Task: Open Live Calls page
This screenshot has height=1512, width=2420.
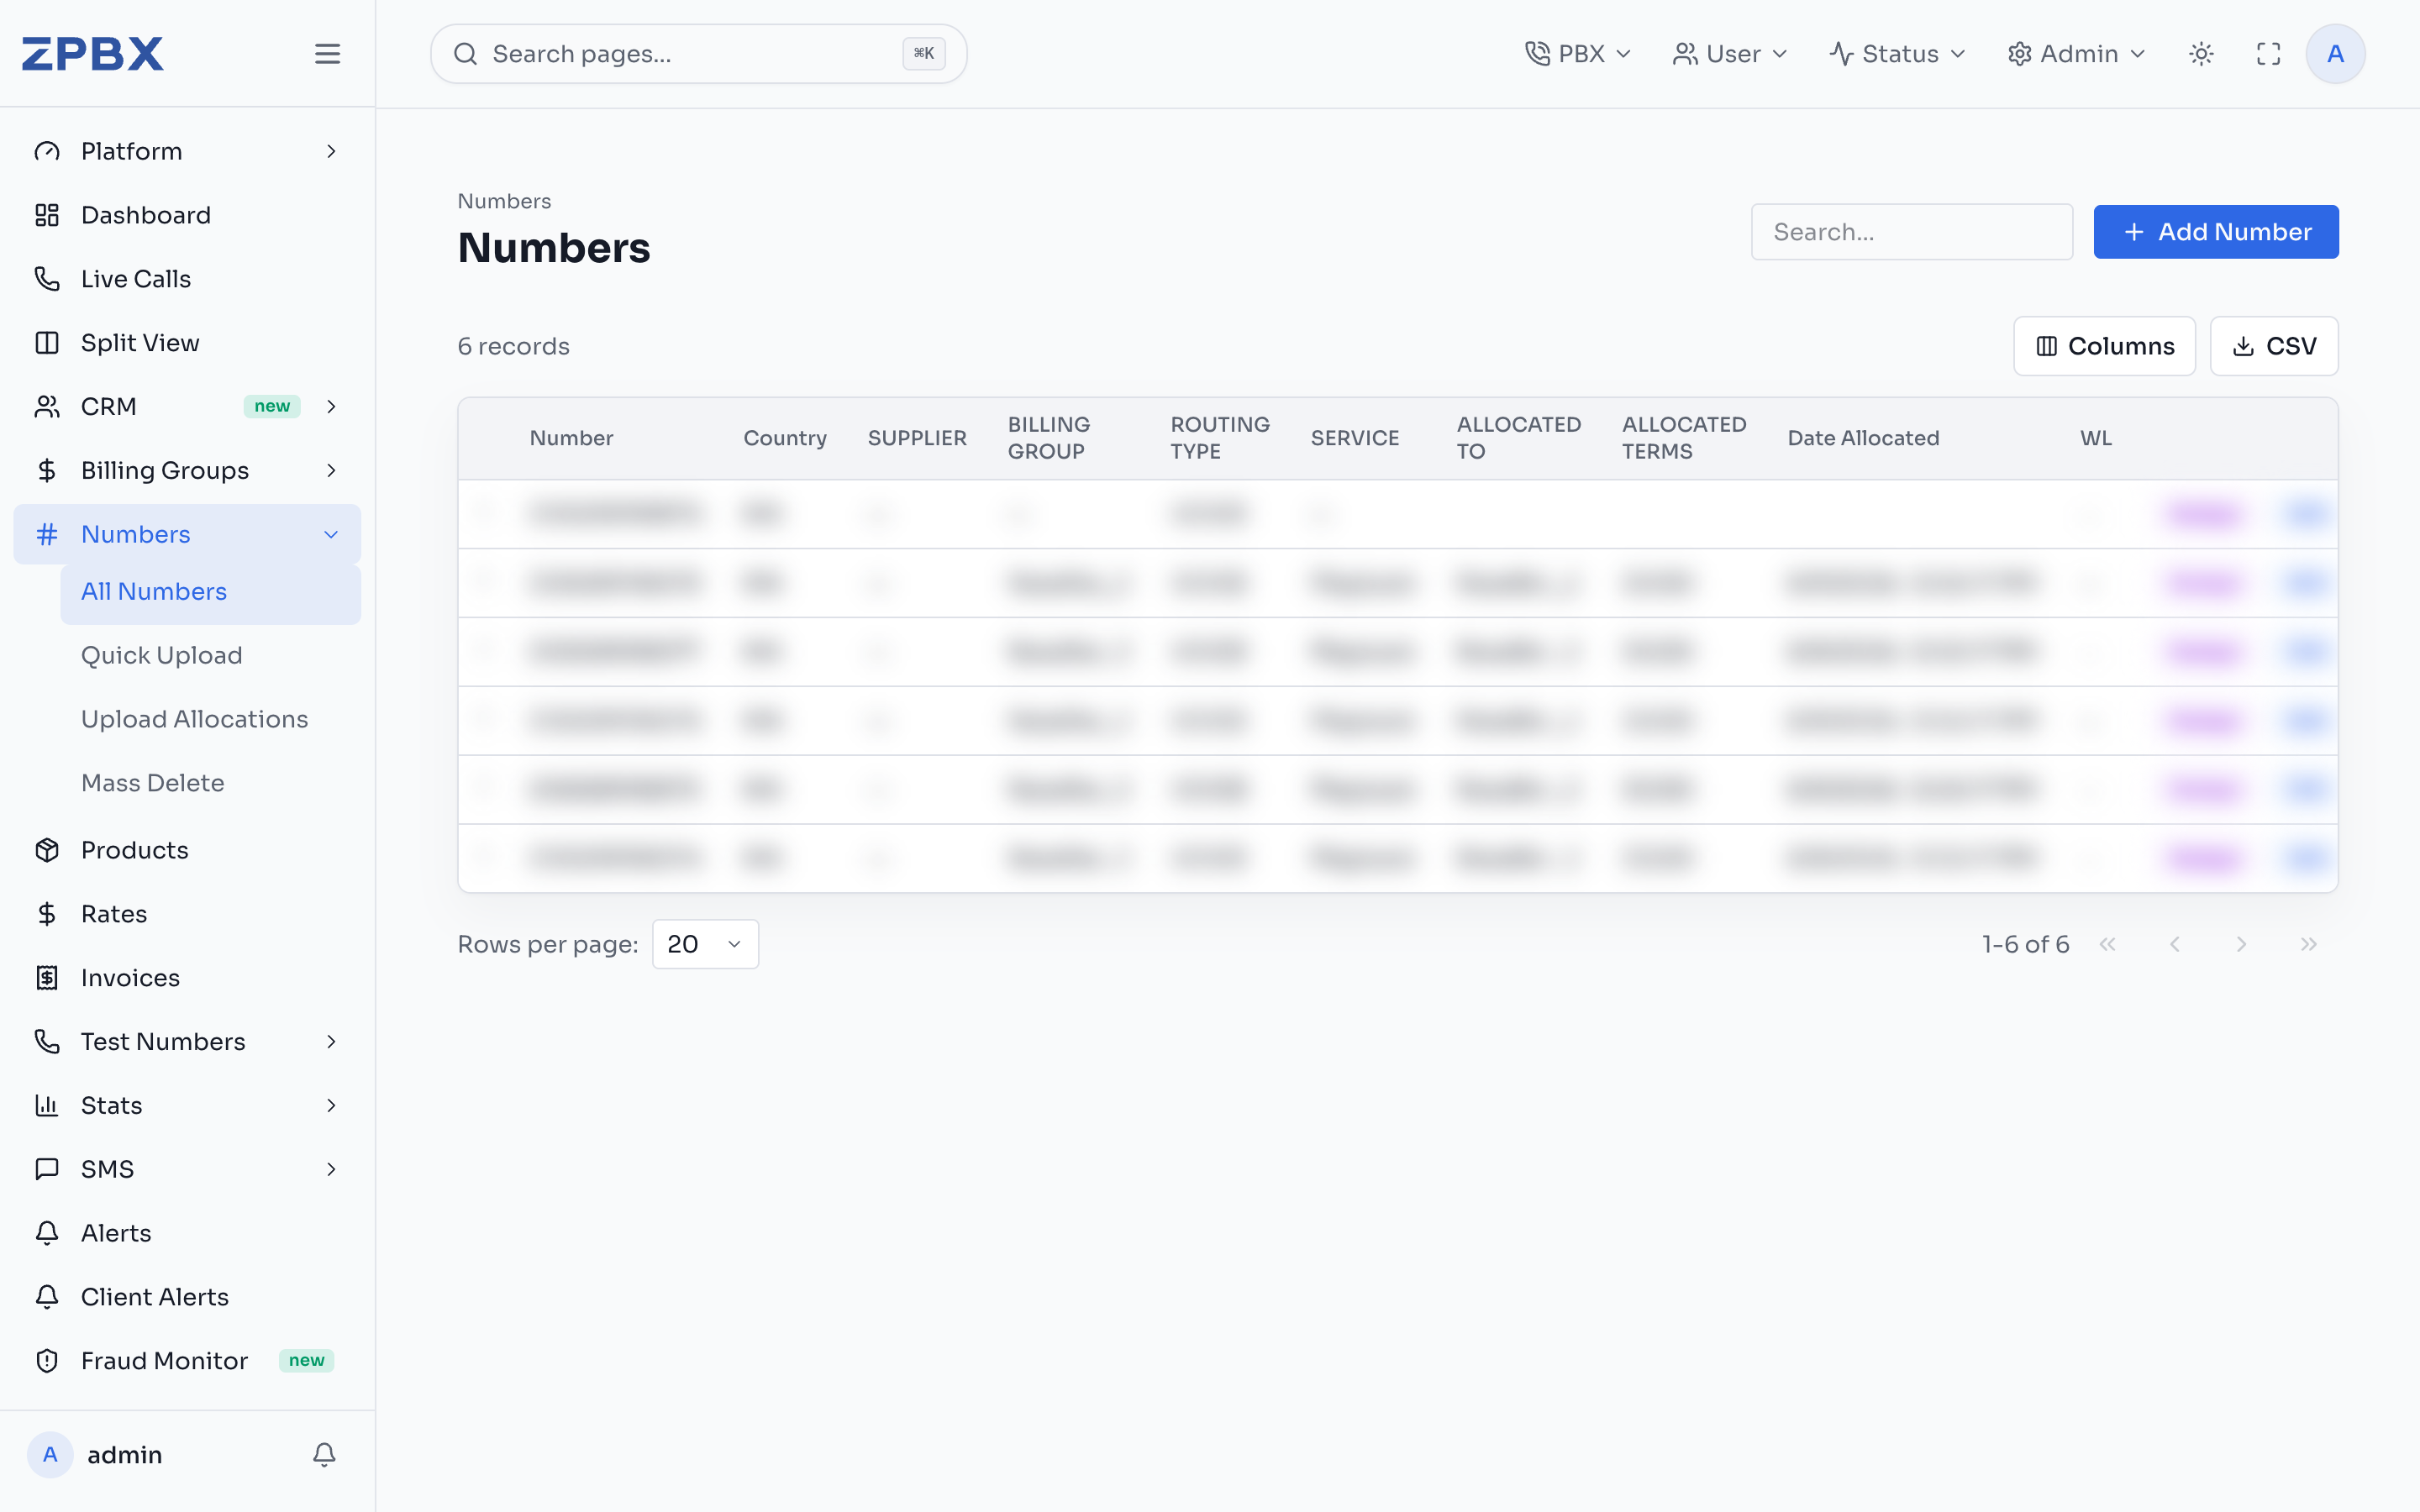Action: click(187, 279)
